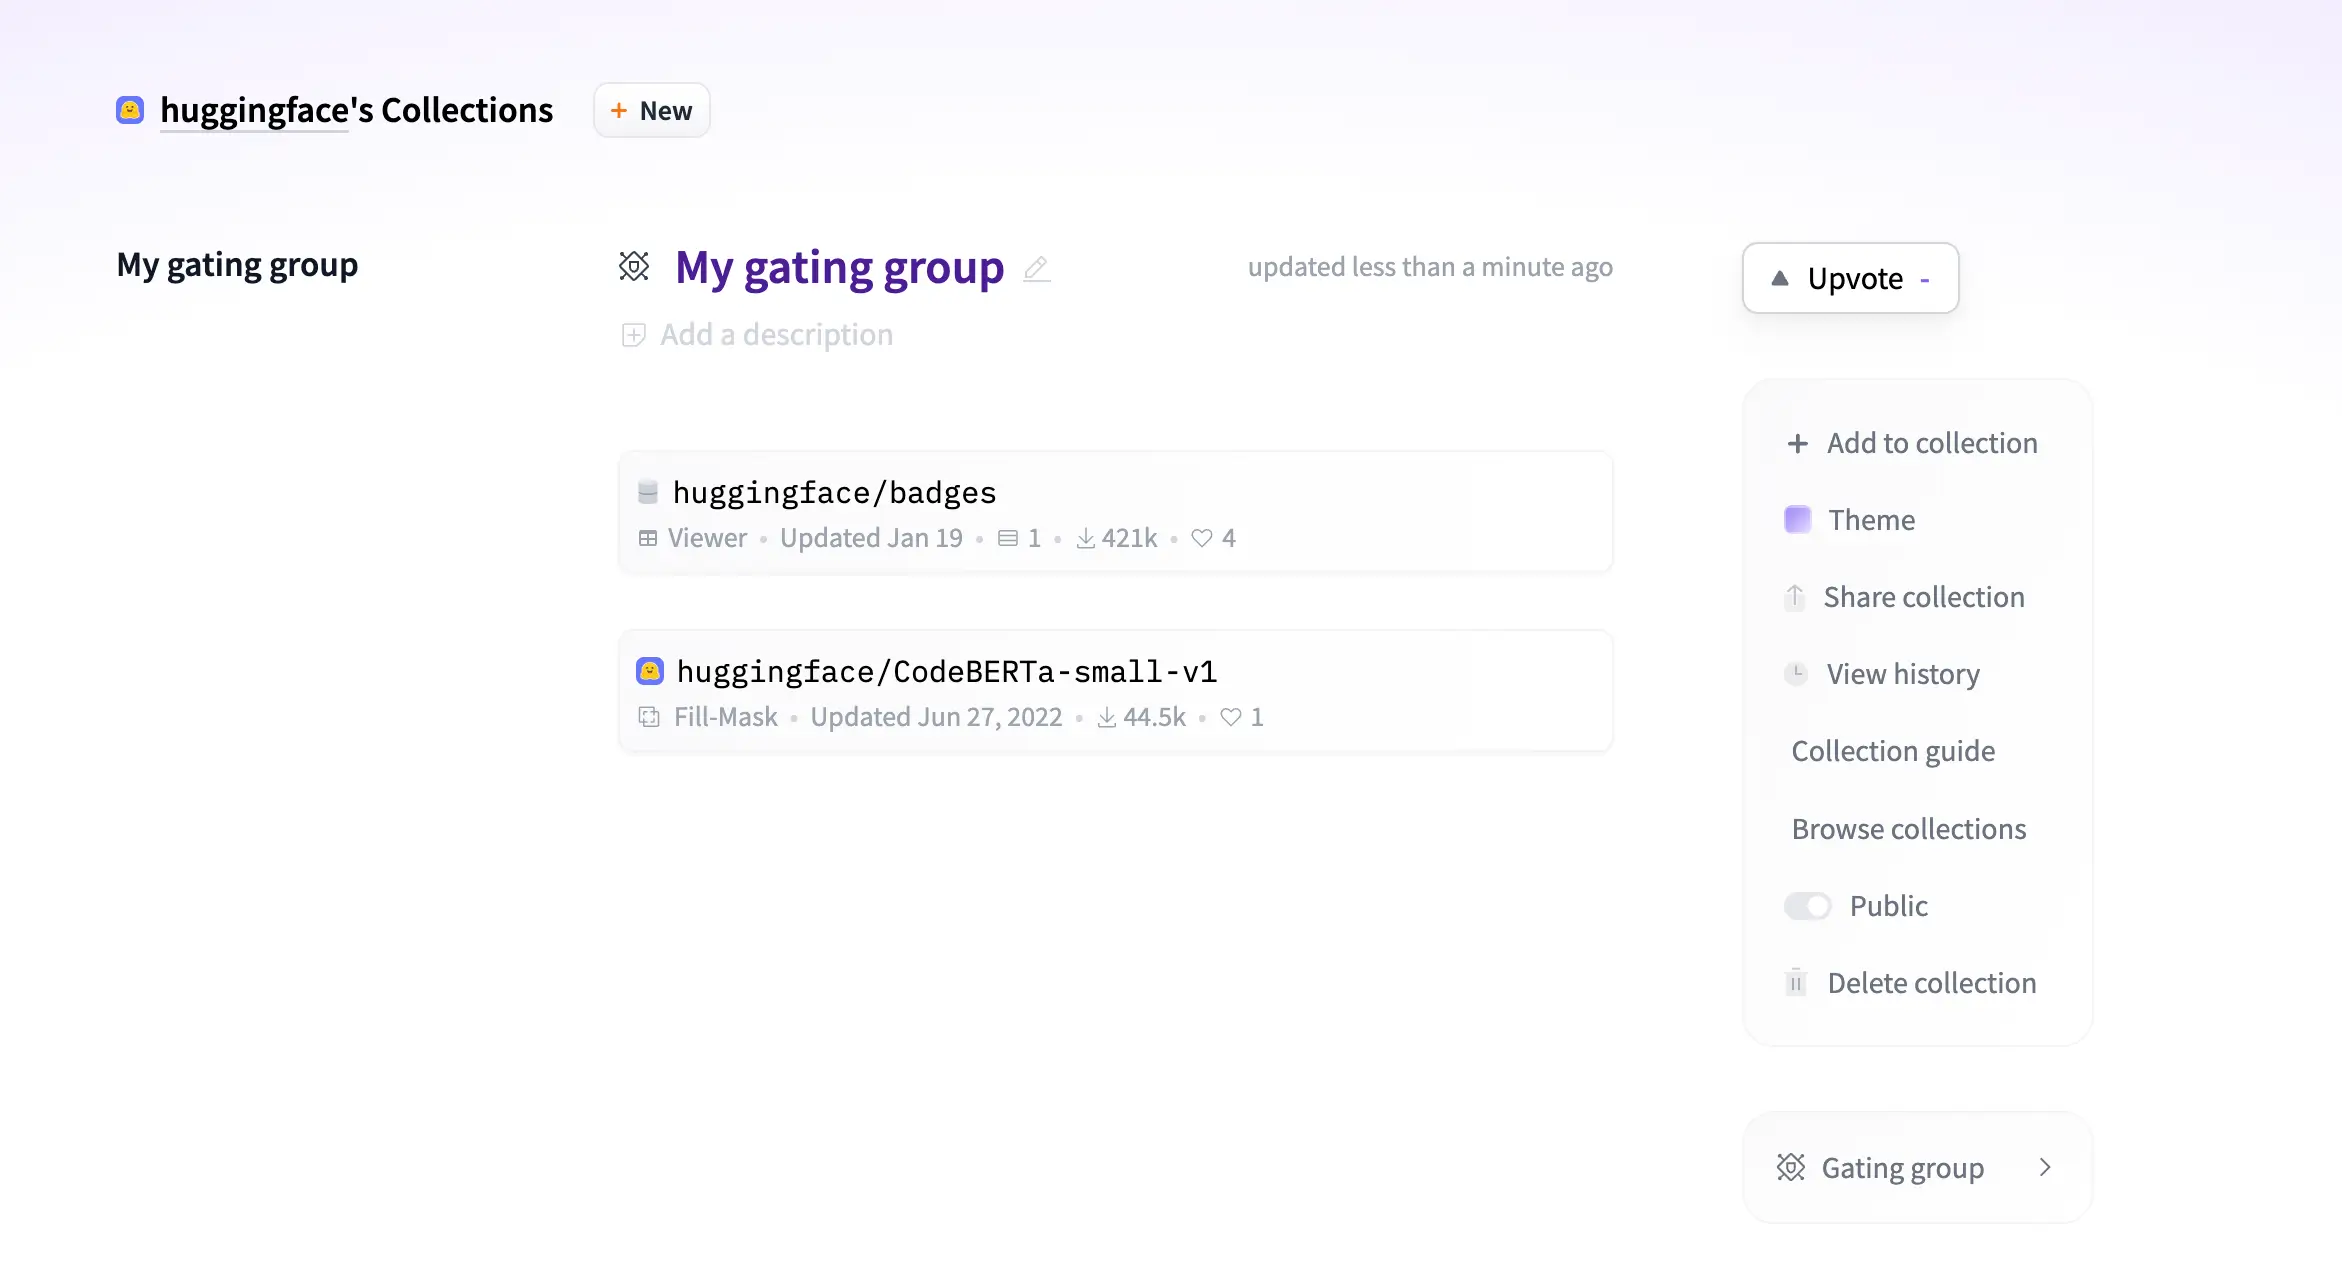
Task: Open the Collection guide
Action: 1892,751
